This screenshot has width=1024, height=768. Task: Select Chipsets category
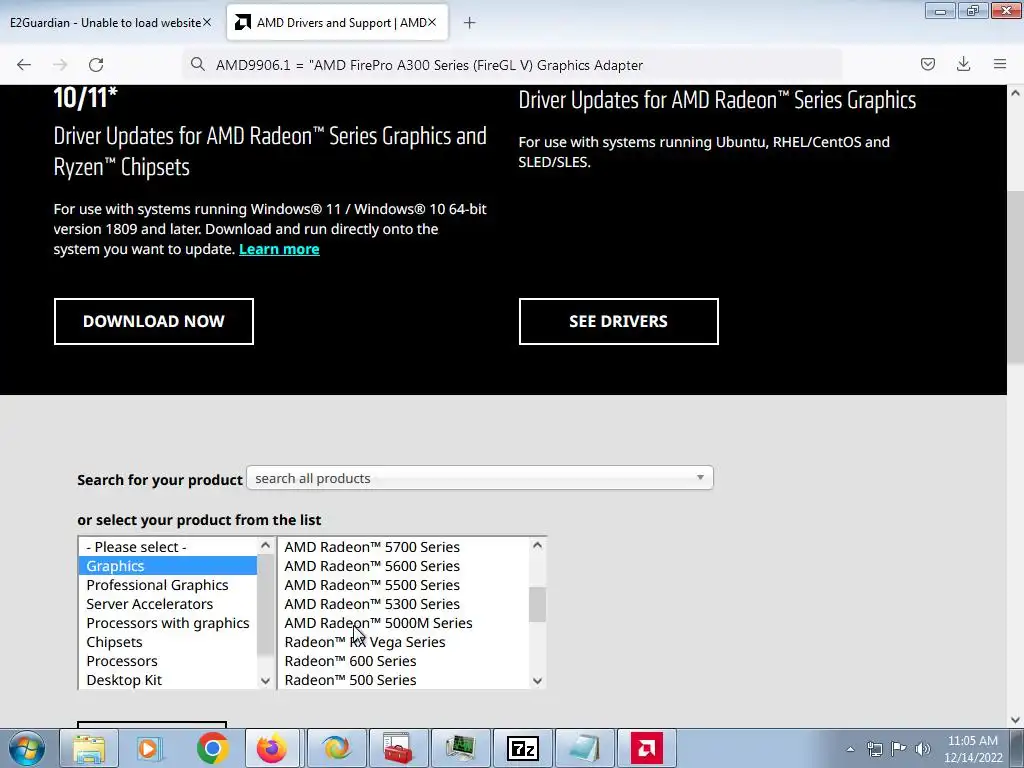(x=168, y=641)
